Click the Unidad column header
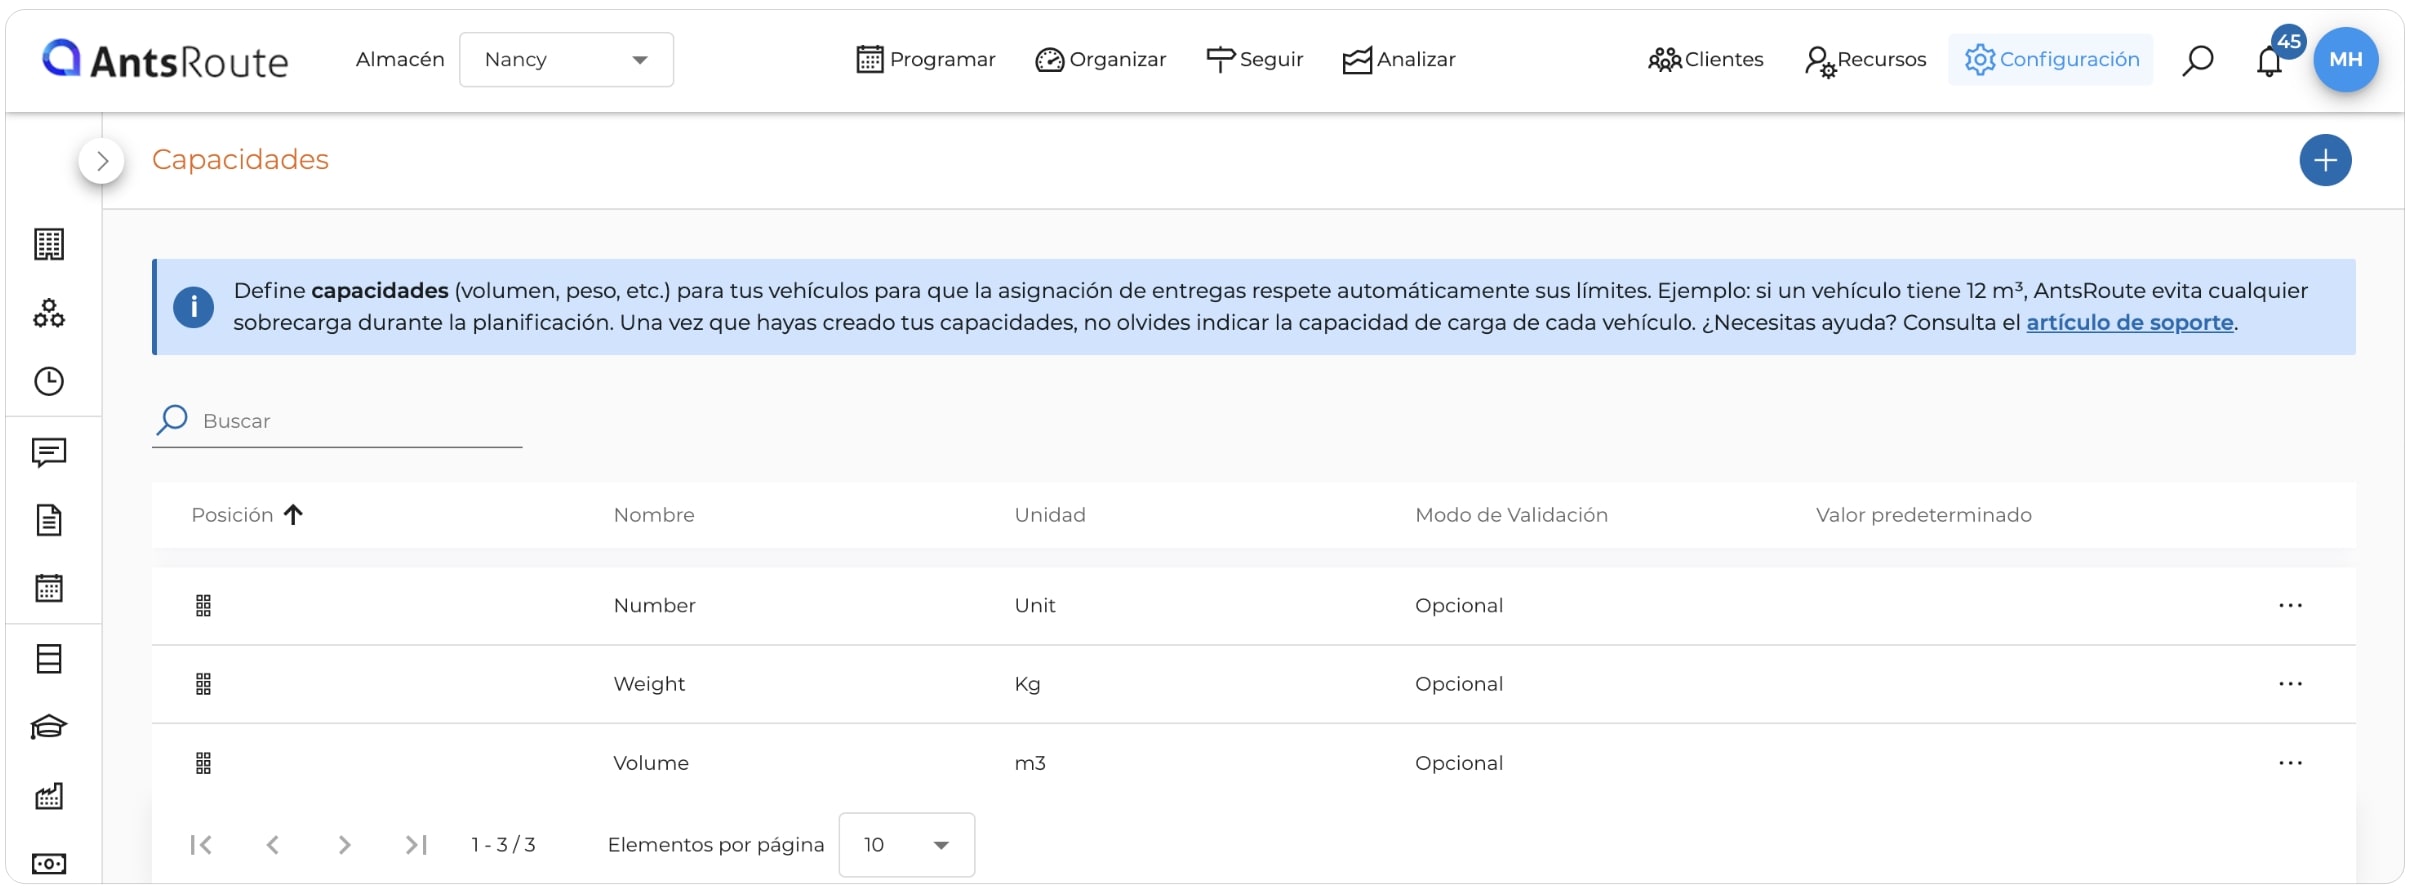Screen dimensions: 2410x893 [x=1050, y=515]
